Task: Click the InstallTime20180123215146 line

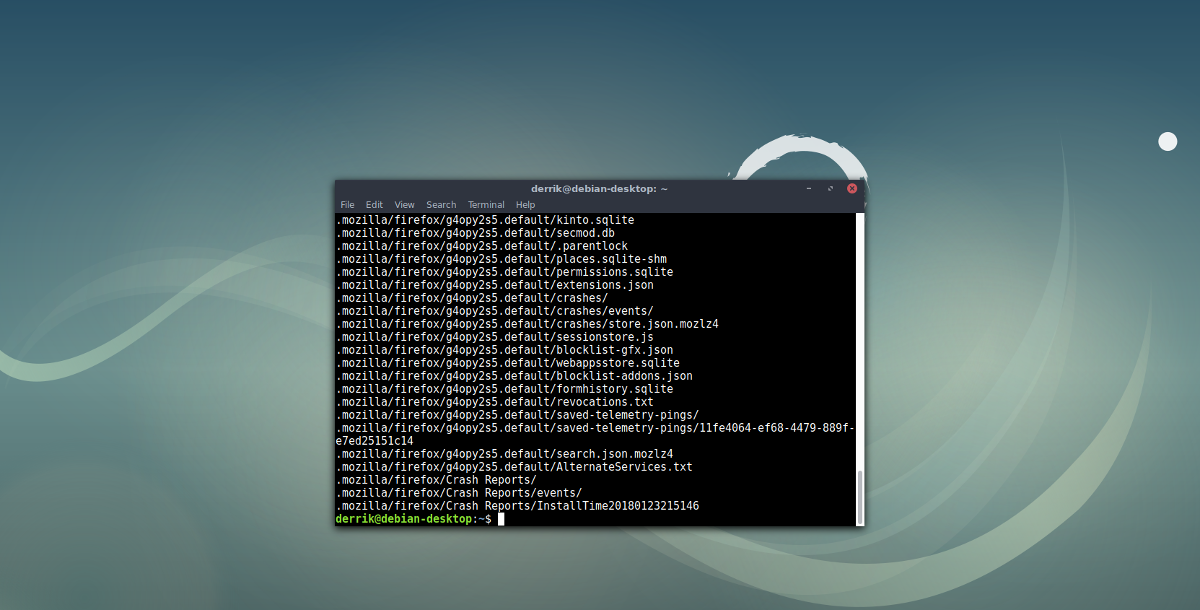Action: [x=518, y=506]
